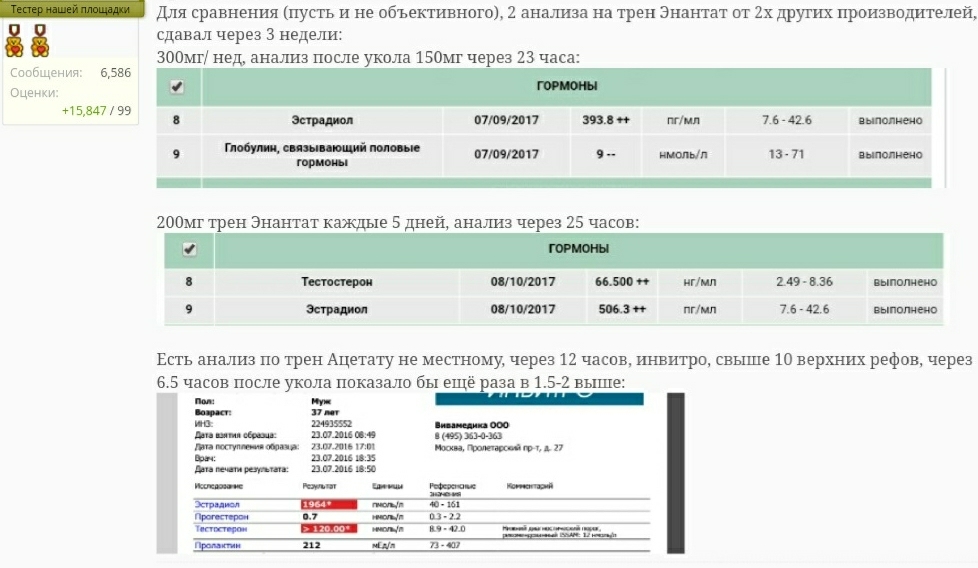
Task: Click the Эстрадиол cell dated 07/09/2017
Action: click(x=322, y=120)
